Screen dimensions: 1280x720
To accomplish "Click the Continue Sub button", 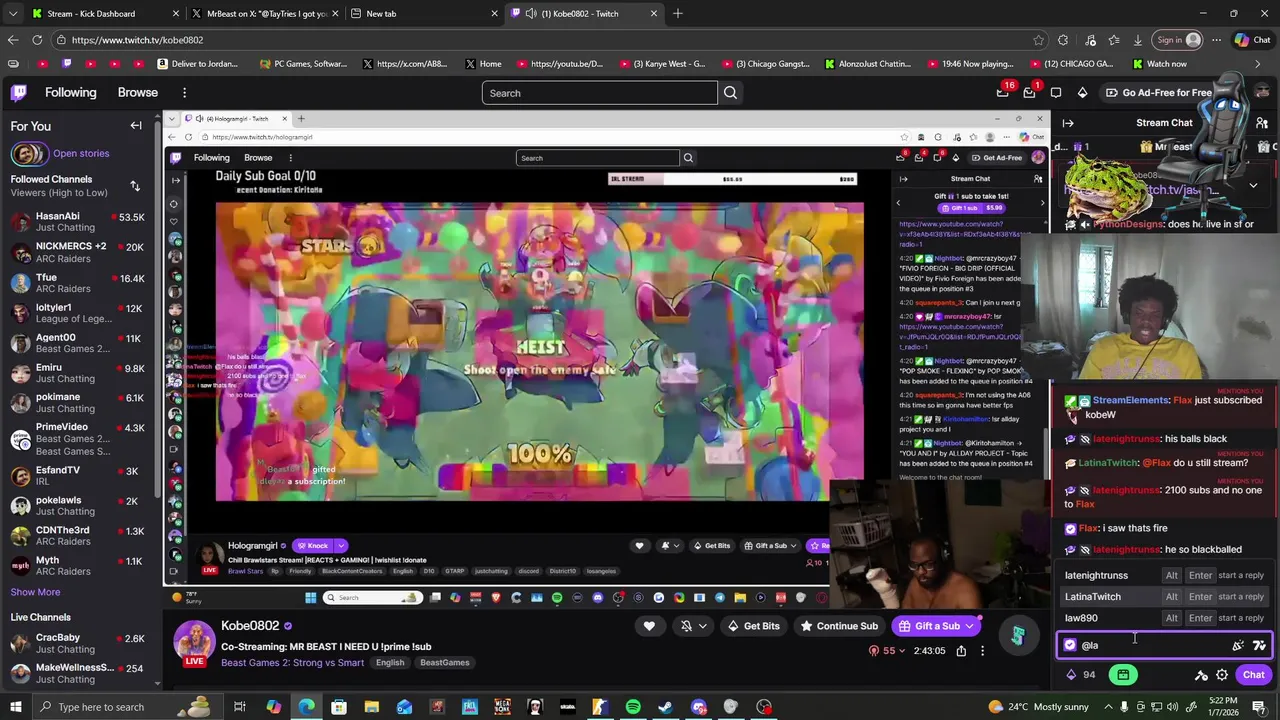I will 839,626.
